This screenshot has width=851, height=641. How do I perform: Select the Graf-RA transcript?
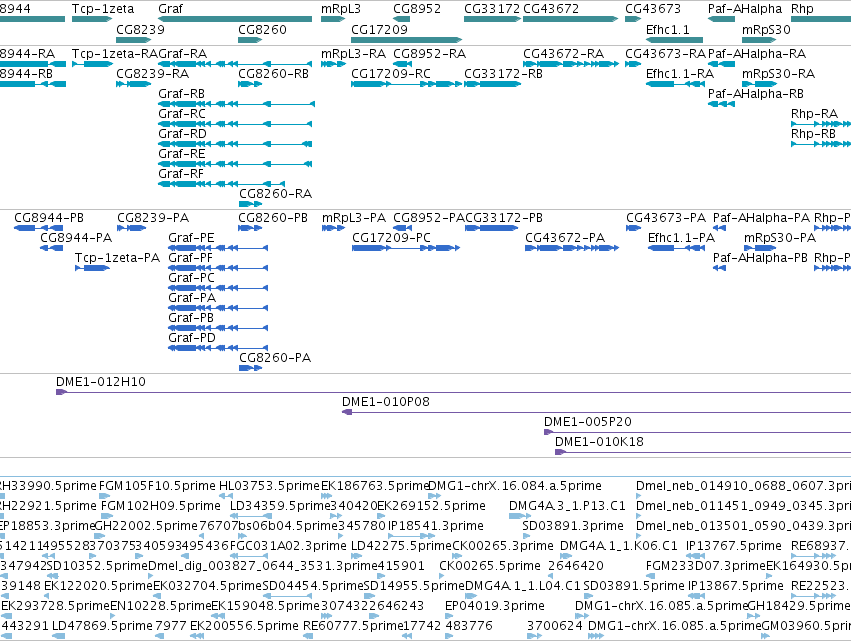tap(235, 64)
